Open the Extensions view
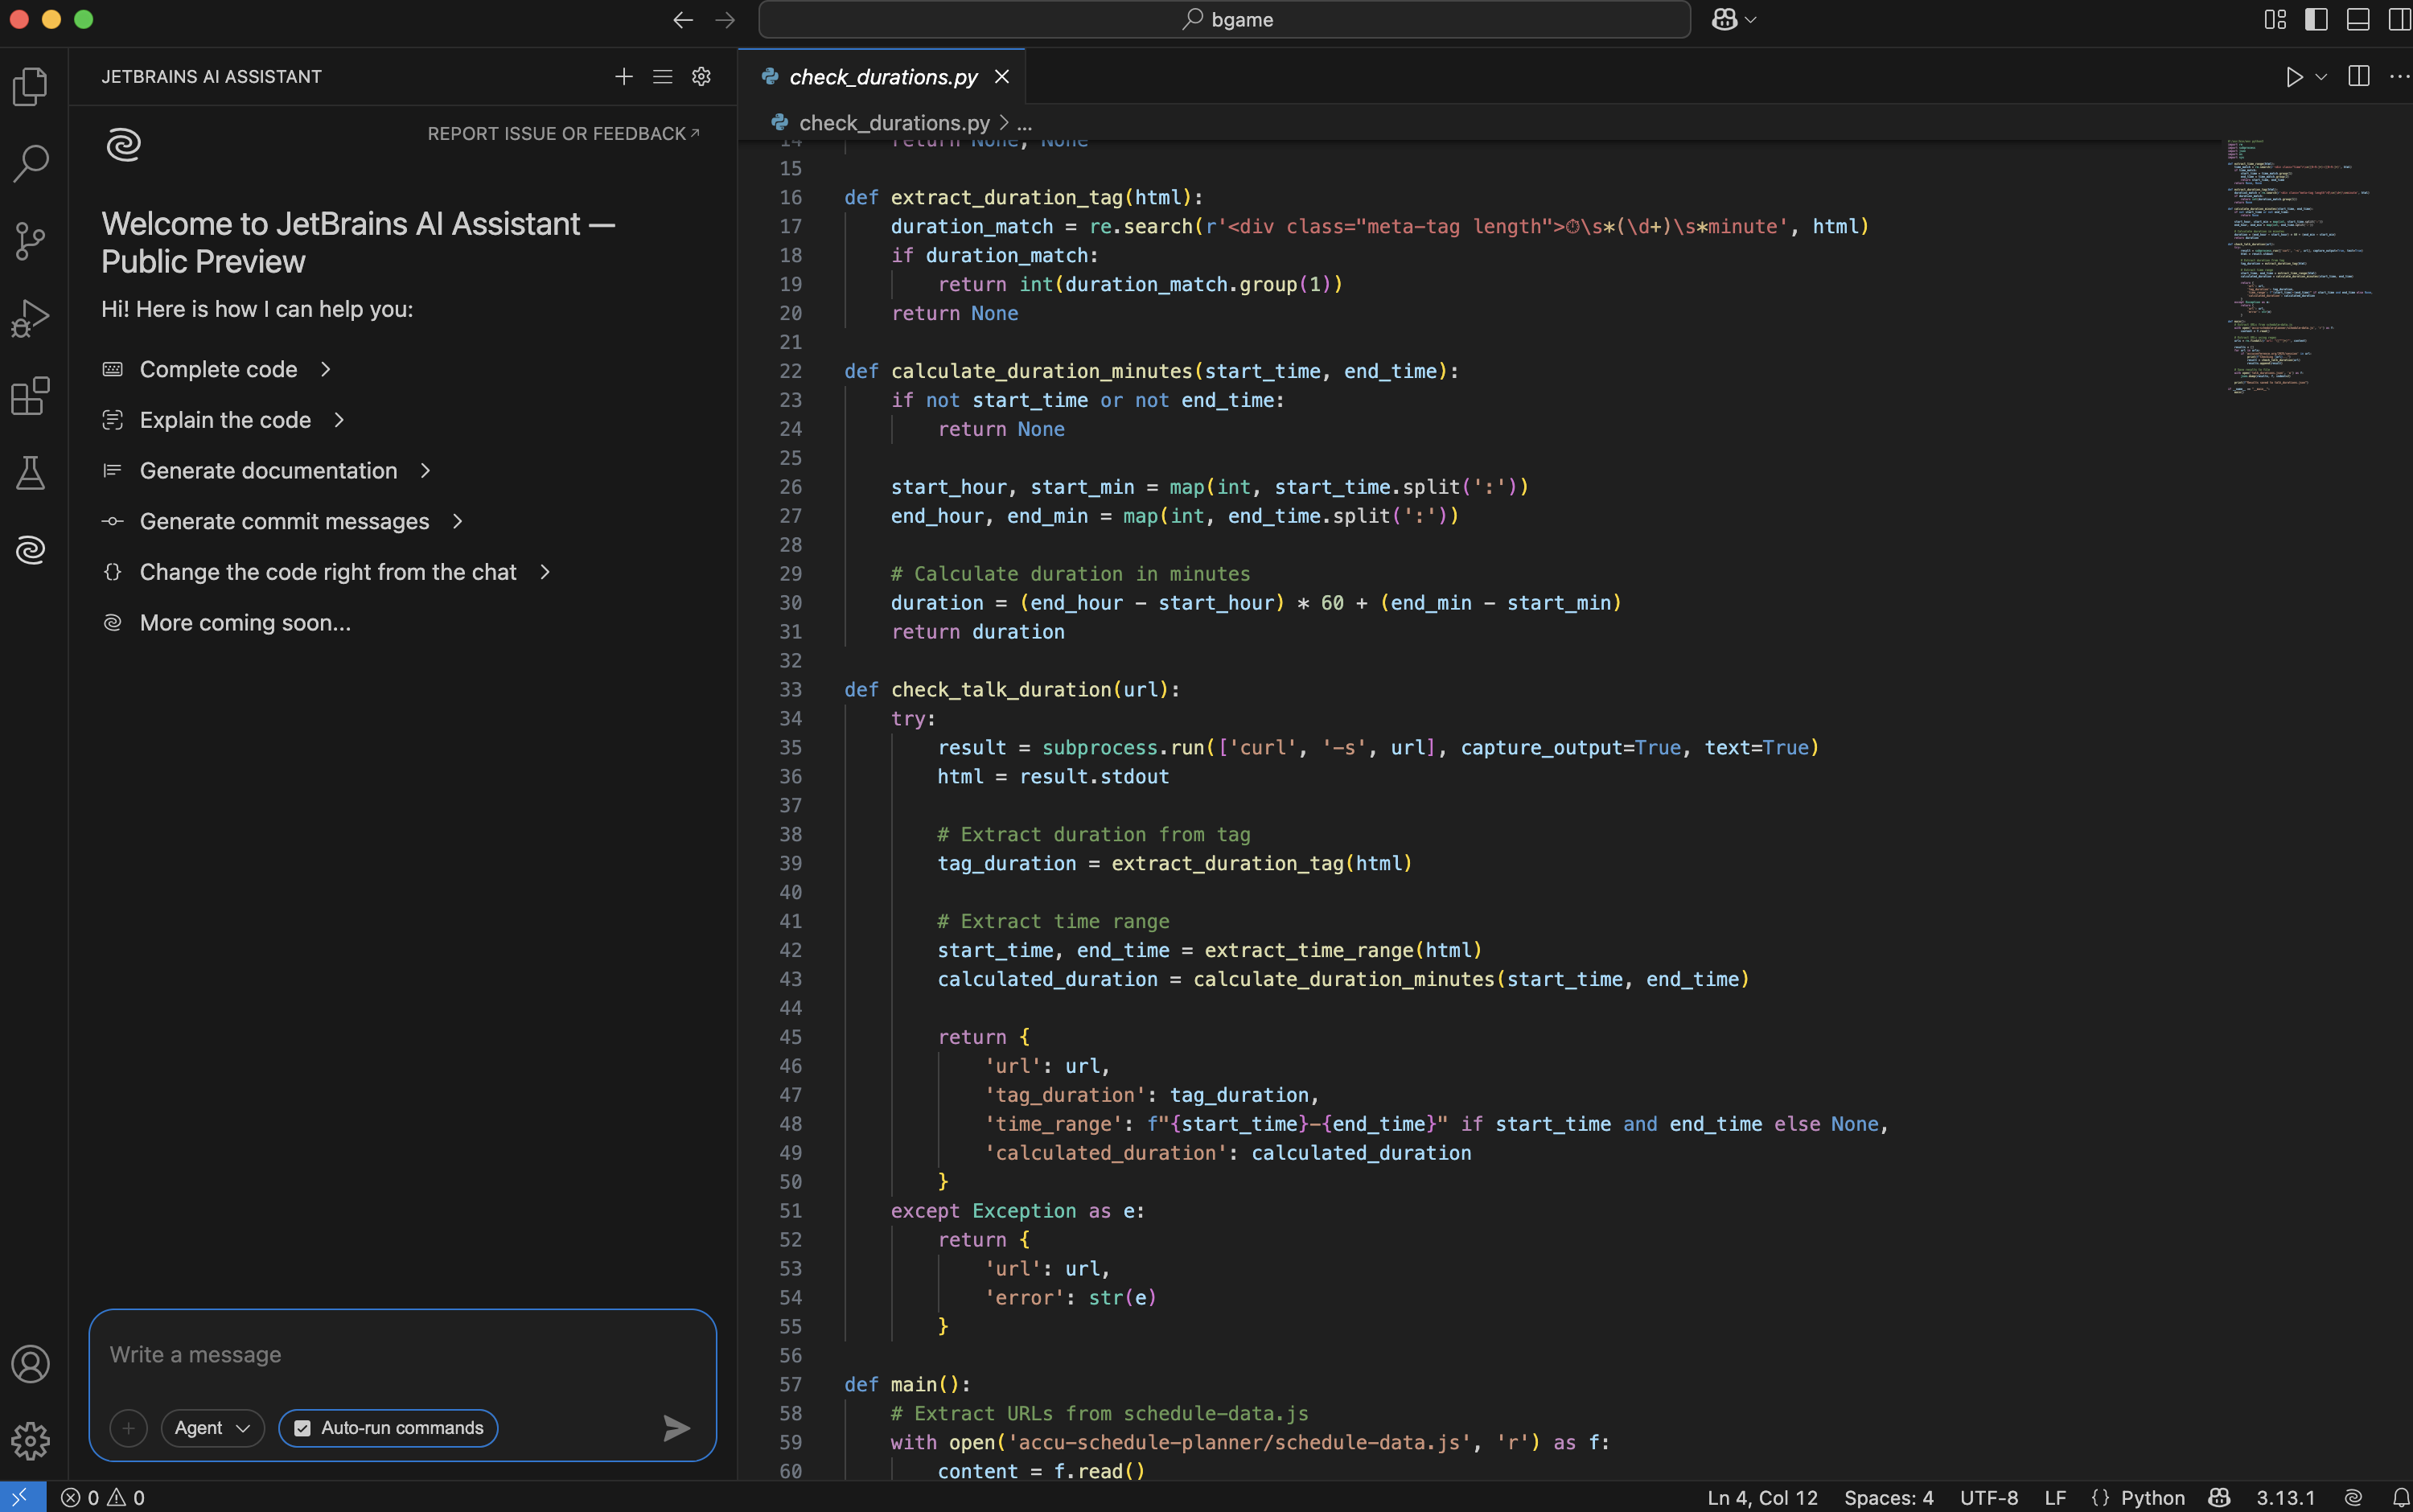The height and width of the screenshot is (1512, 2413). coord(30,396)
